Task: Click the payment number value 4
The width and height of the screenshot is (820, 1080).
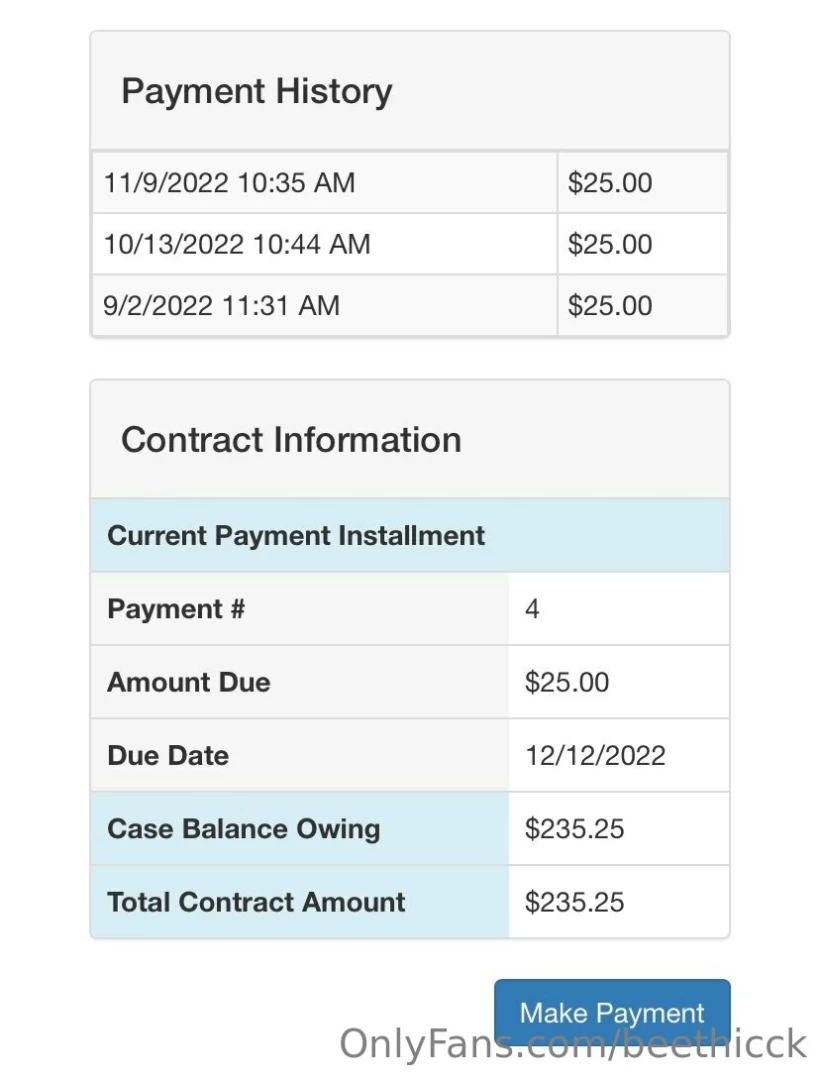Action: point(532,609)
